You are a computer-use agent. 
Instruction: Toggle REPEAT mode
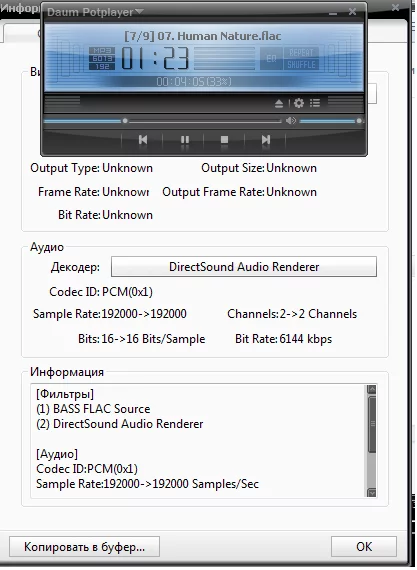point(301,53)
